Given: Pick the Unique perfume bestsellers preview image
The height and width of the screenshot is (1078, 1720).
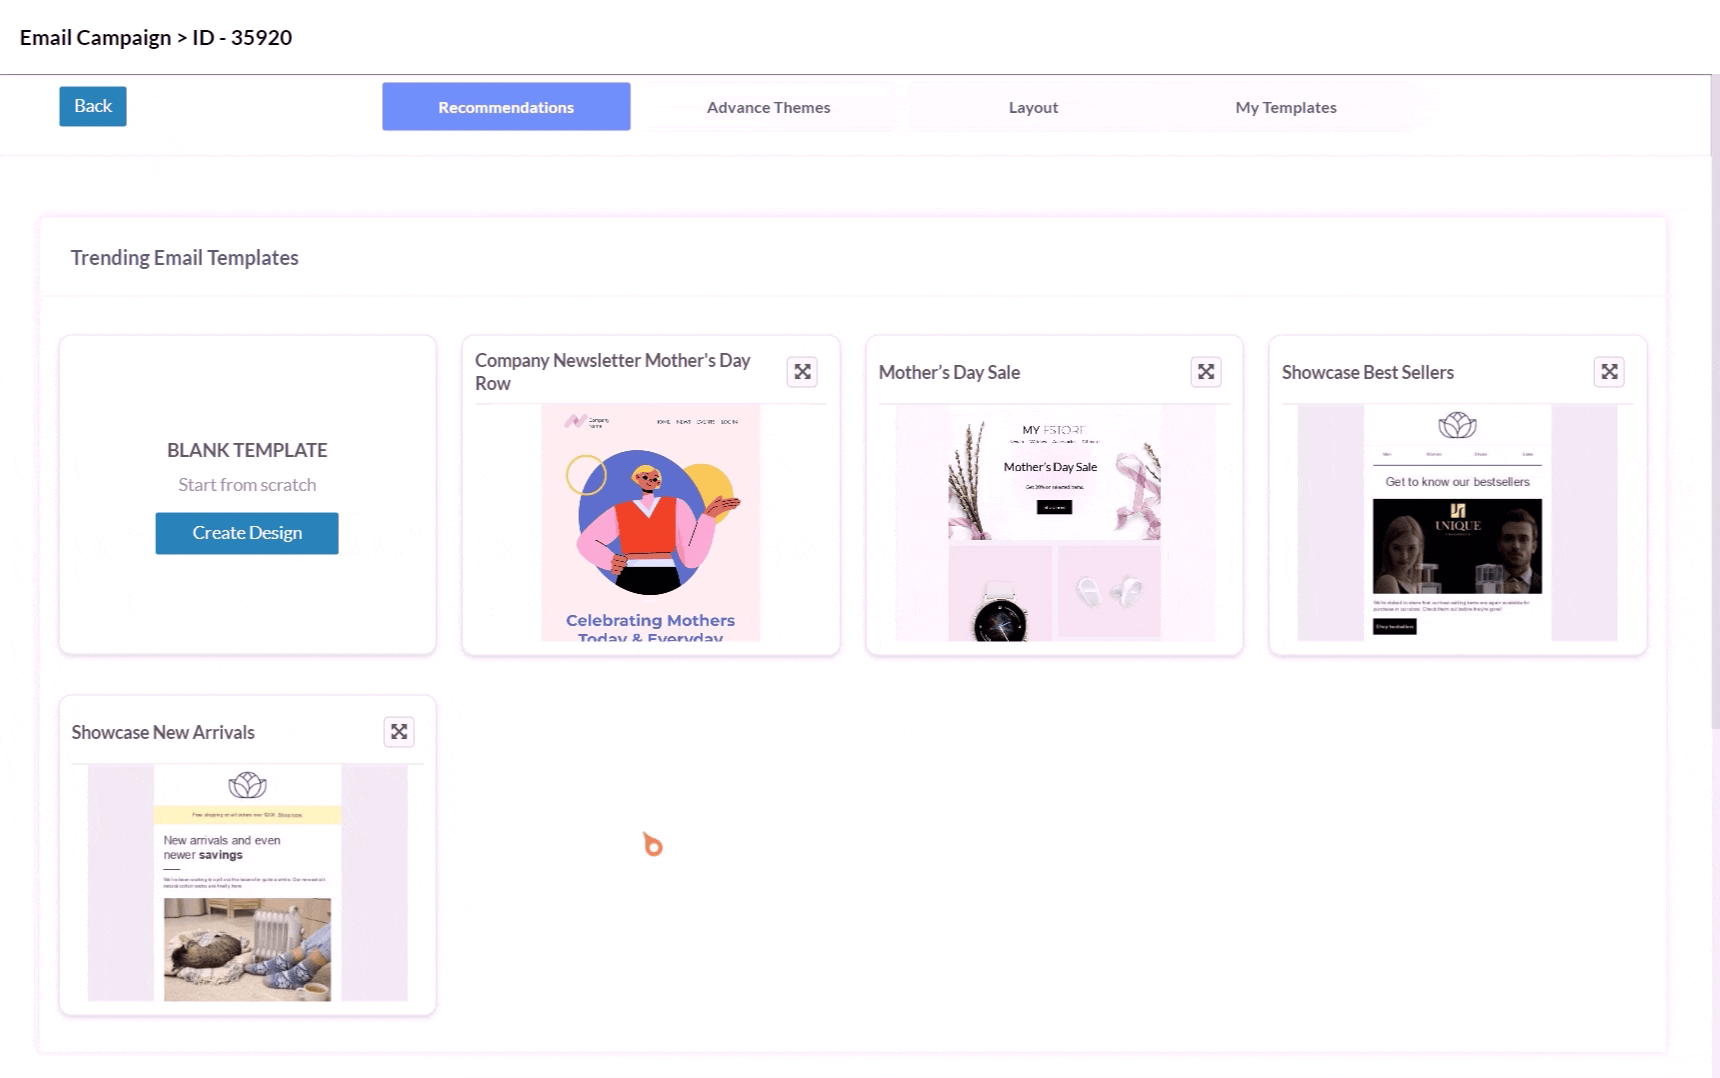Looking at the screenshot, I should (1457, 546).
